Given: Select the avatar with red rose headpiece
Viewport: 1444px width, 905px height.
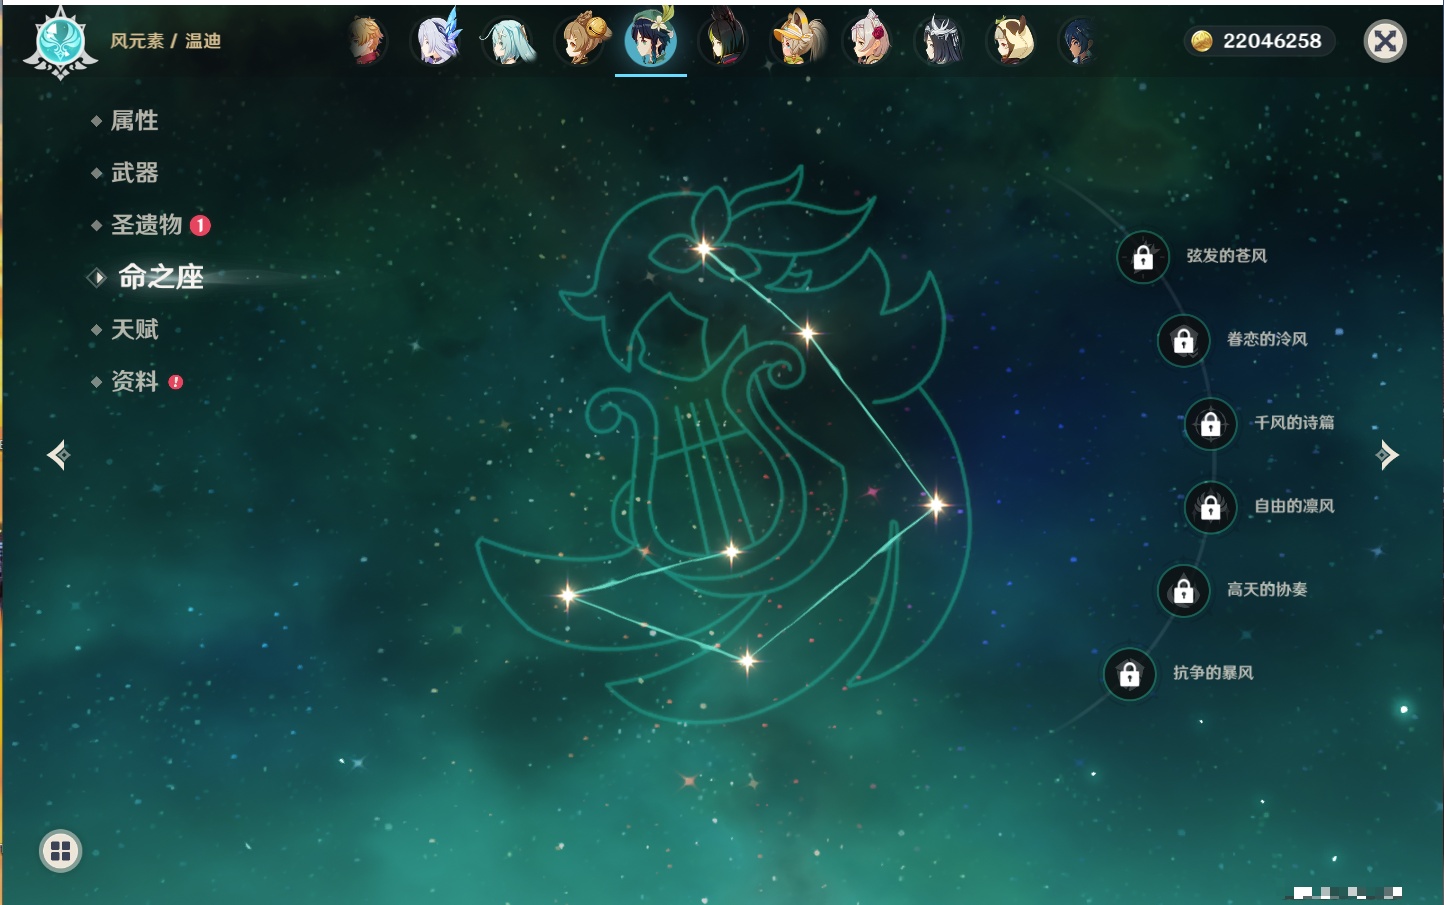Looking at the screenshot, I should (x=868, y=41).
